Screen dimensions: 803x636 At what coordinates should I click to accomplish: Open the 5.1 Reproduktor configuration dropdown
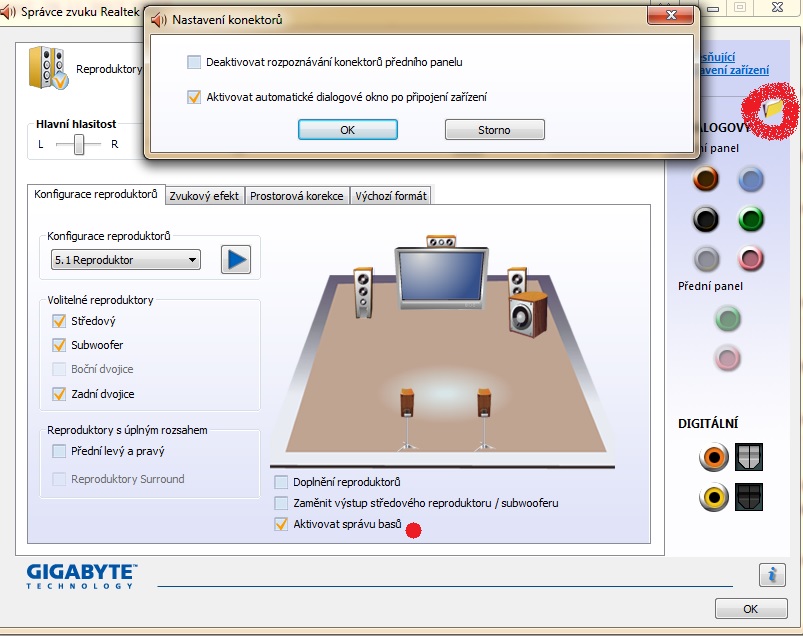(125, 260)
